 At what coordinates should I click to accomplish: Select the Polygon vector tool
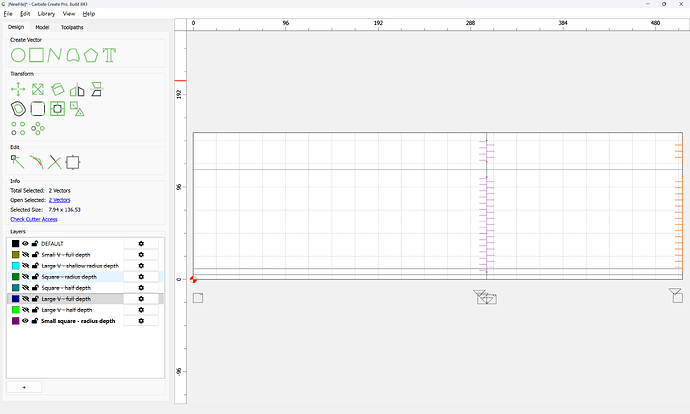click(91, 55)
